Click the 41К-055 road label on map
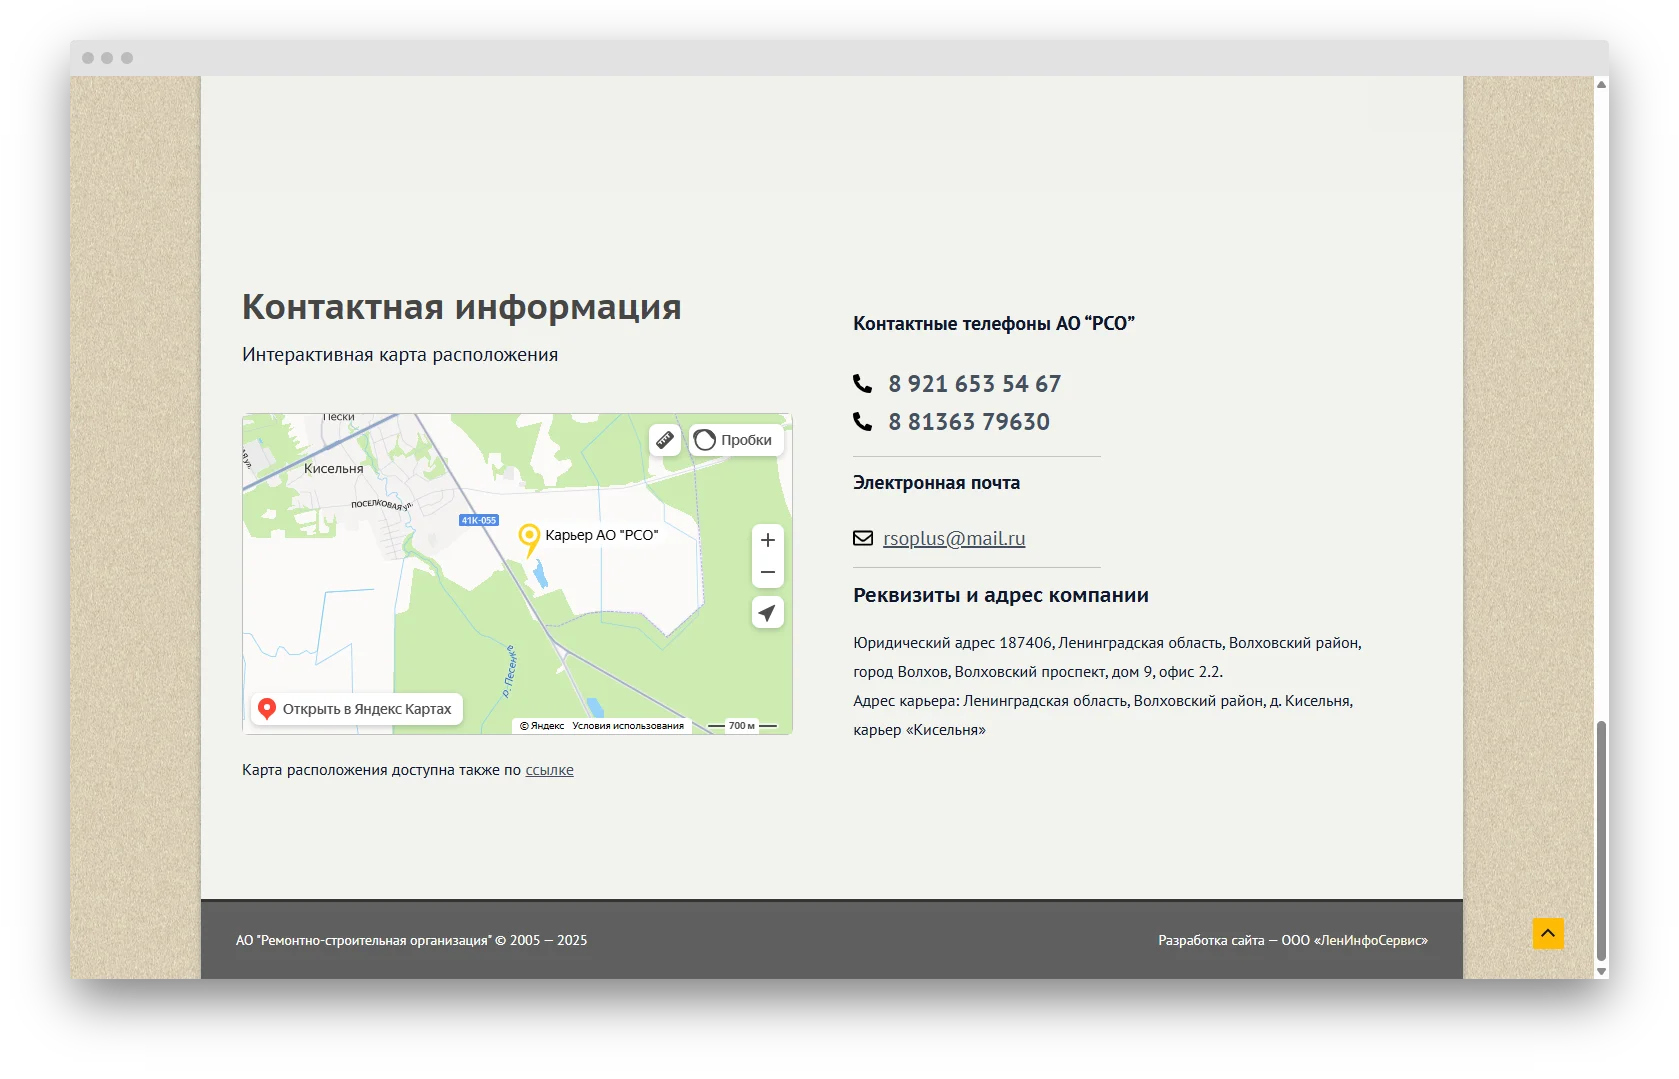 tap(479, 520)
